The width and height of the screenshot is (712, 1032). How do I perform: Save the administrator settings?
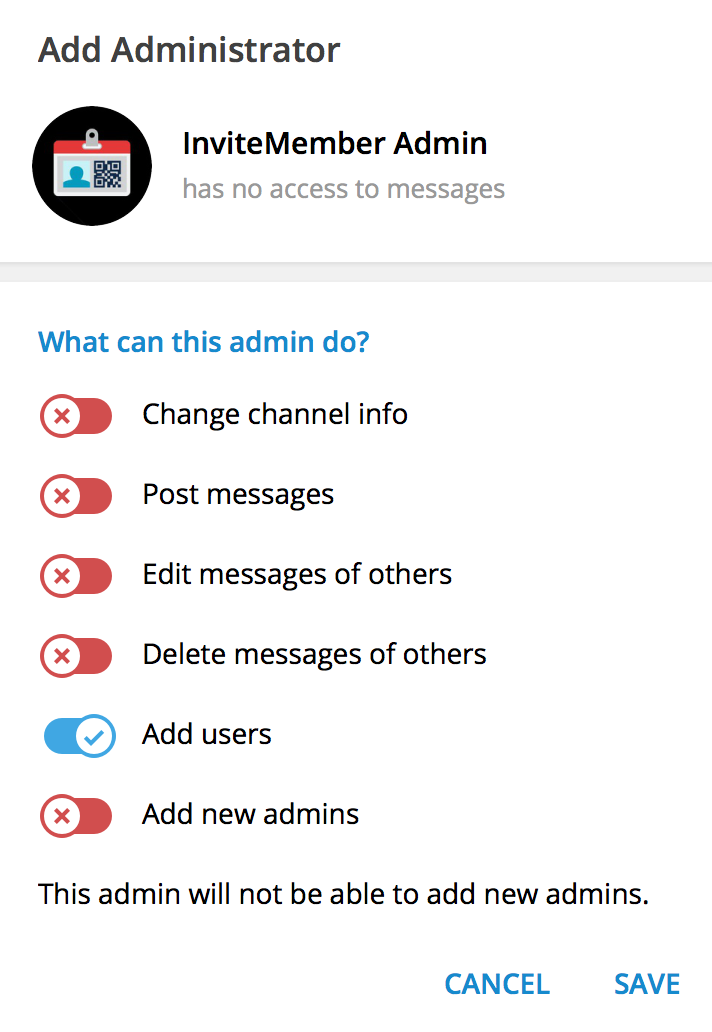(x=647, y=984)
